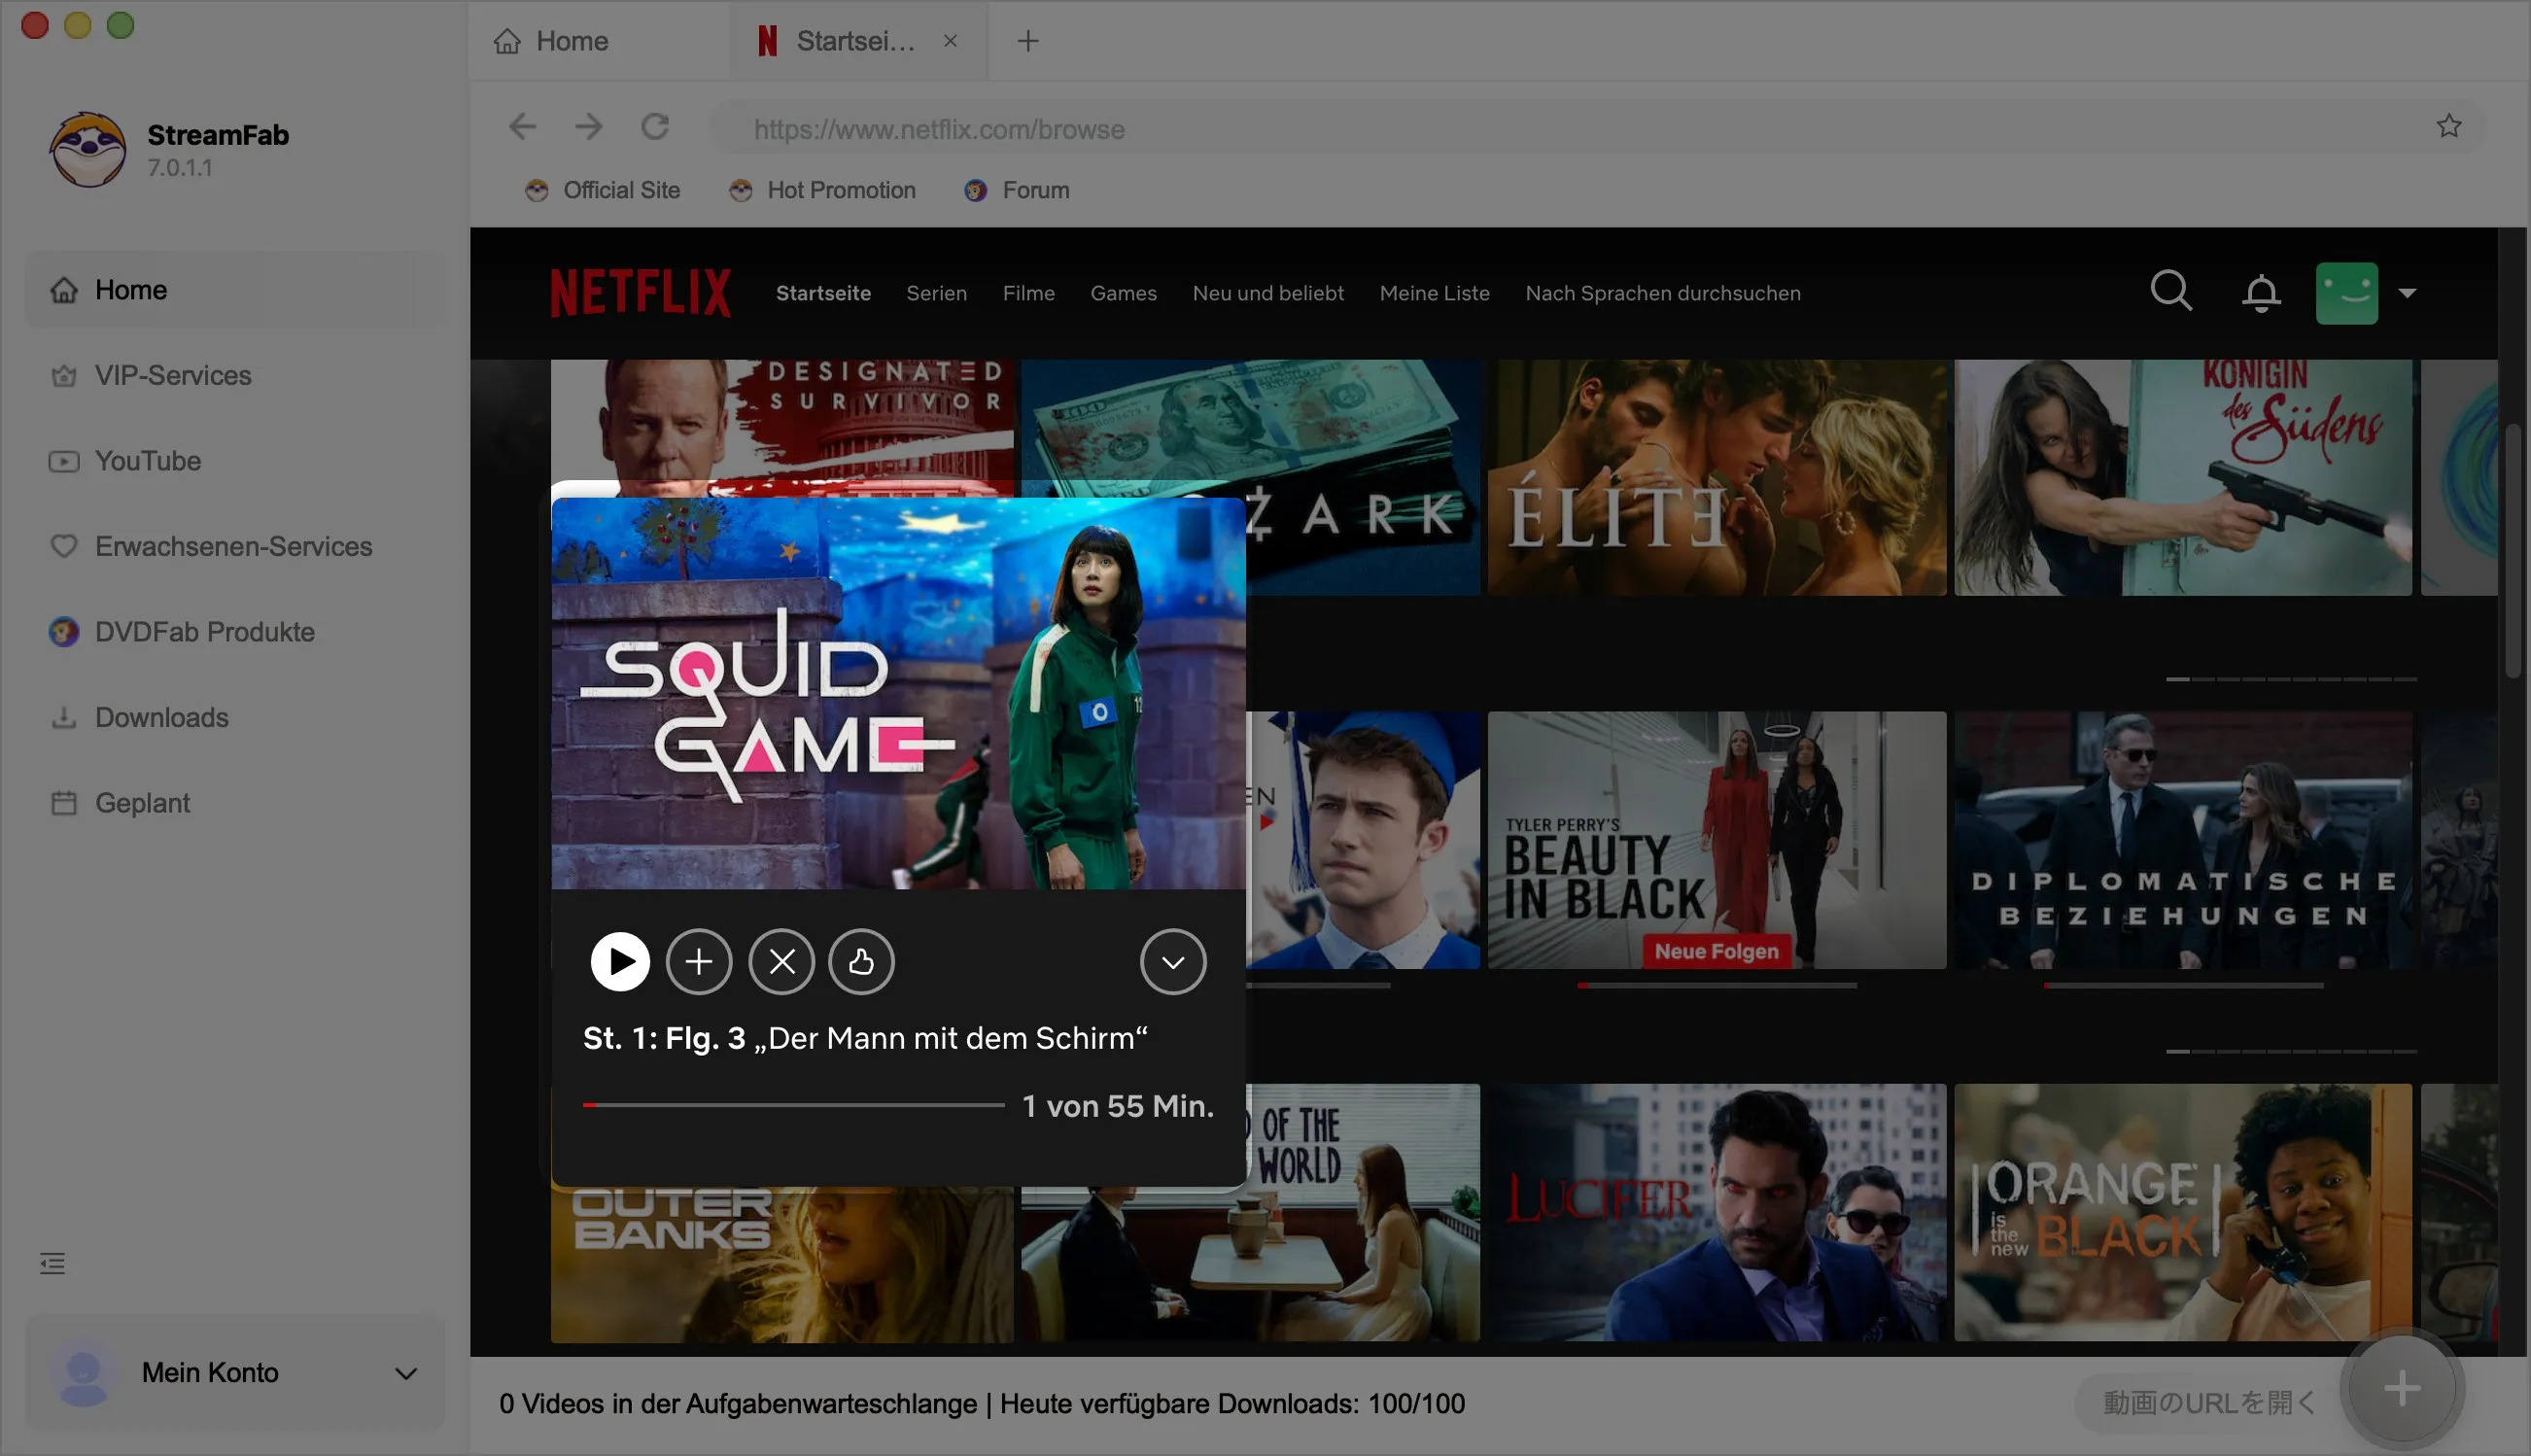
Task: Add Squid Game to Meine Liste
Action: 699,961
